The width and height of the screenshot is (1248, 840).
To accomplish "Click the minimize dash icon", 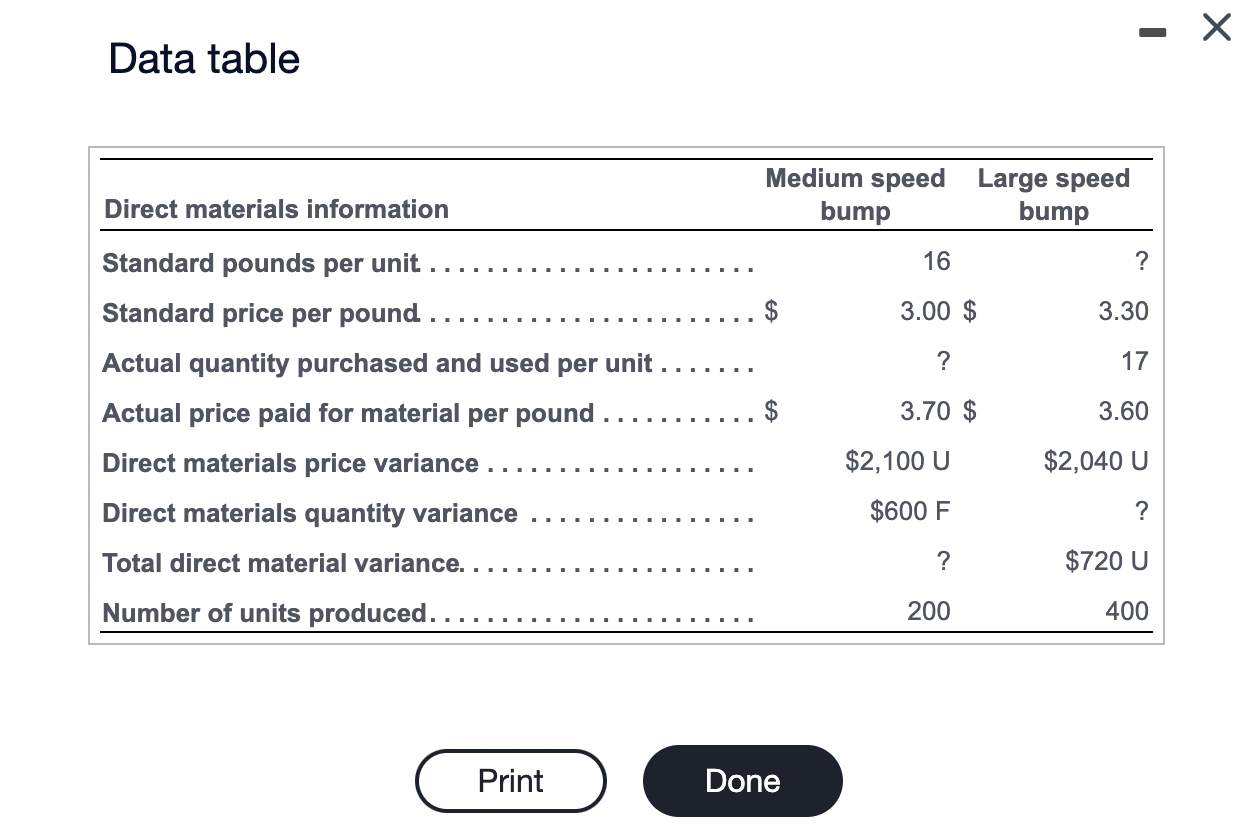I will [x=1152, y=32].
